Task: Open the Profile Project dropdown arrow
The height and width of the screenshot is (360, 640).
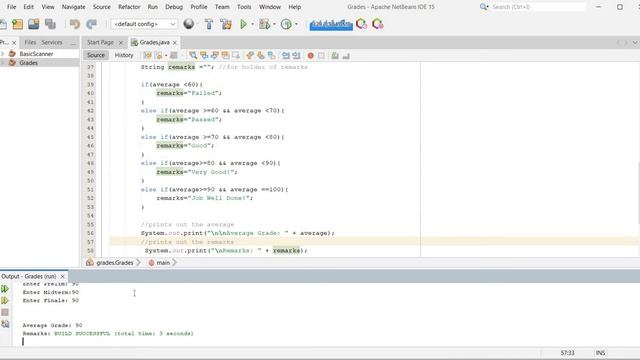Action: [296, 24]
